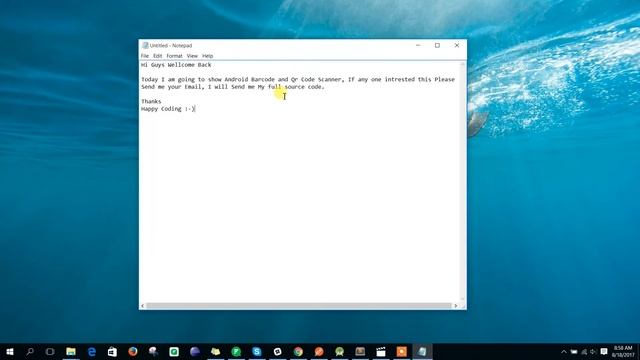
Task: Launch Microsoft Edge from the taskbar
Action: pyautogui.click(x=91, y=351)
